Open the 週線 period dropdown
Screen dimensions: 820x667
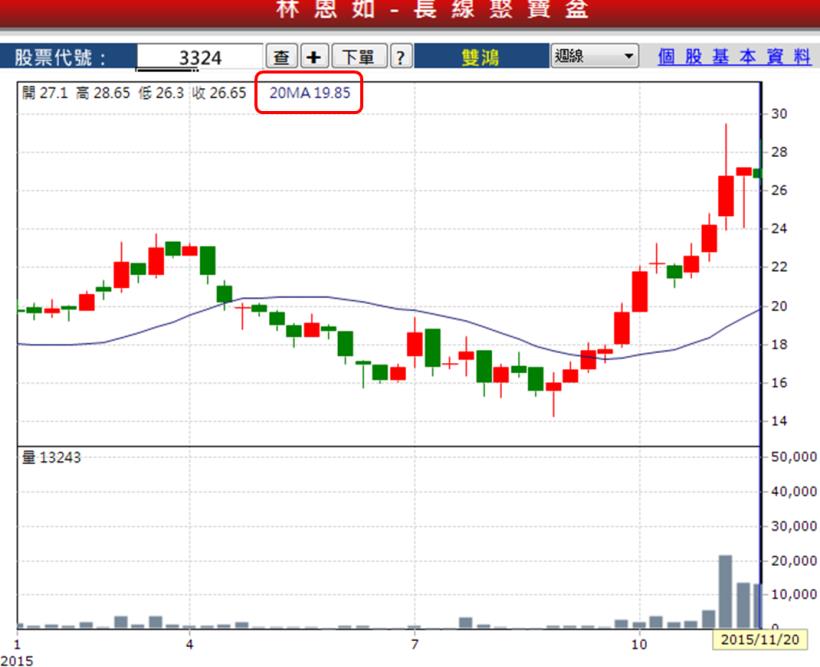[595, 55]
